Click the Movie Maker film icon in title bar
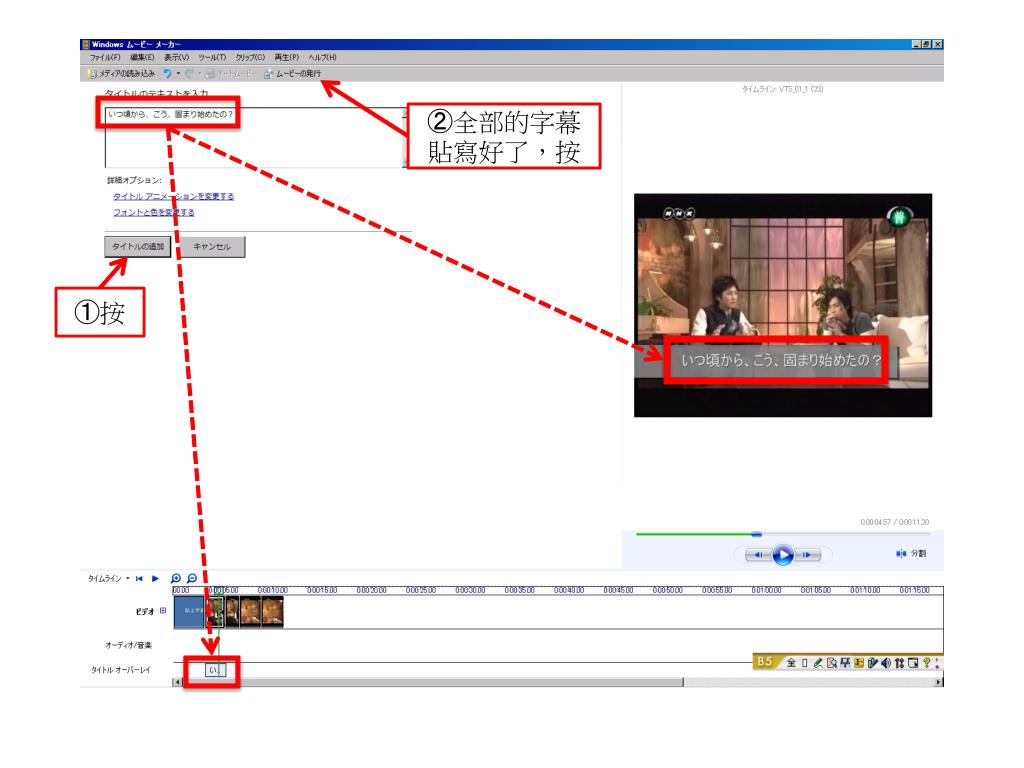Screen dimensions: 1024x768 tap(86, 44)
